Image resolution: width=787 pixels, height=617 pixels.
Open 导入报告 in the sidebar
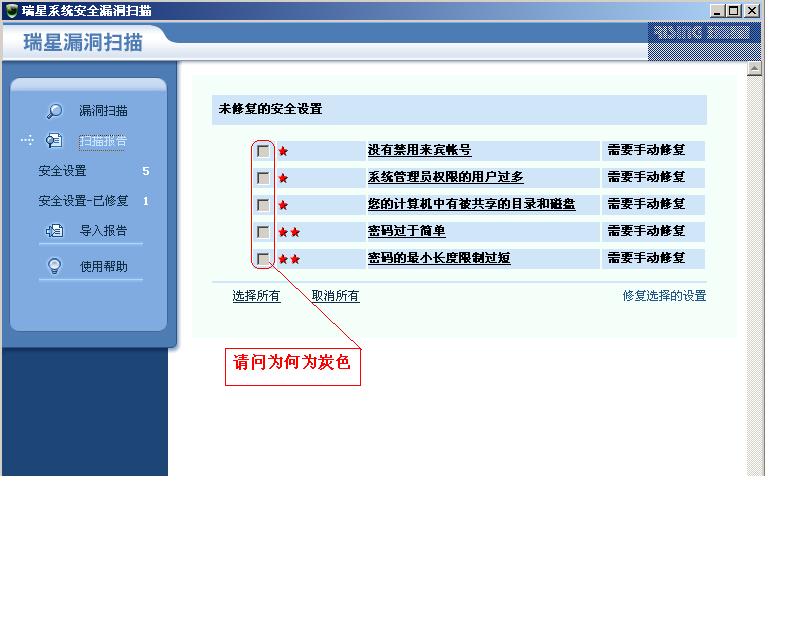[x=103, y=231]
